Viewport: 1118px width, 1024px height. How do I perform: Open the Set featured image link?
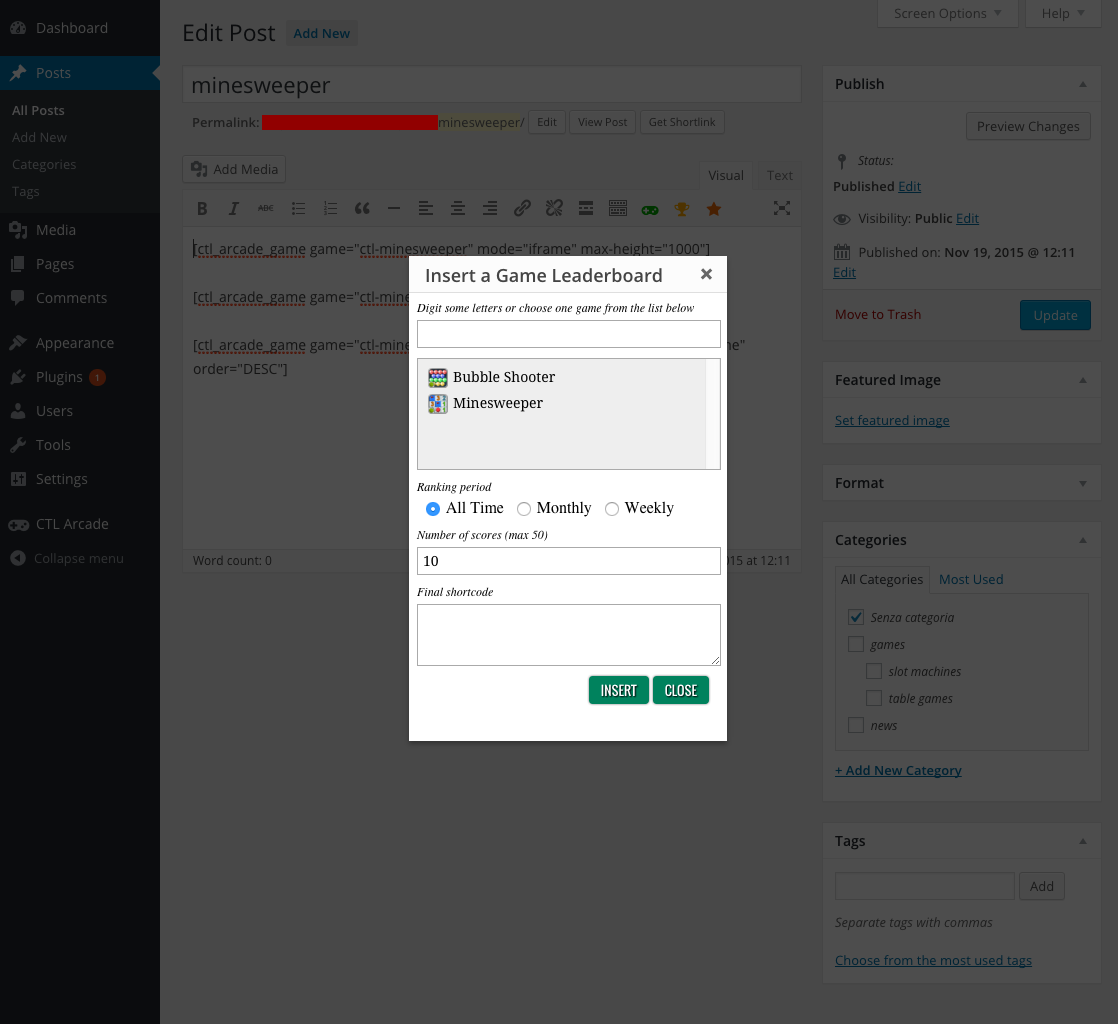(x=891, y=420)
